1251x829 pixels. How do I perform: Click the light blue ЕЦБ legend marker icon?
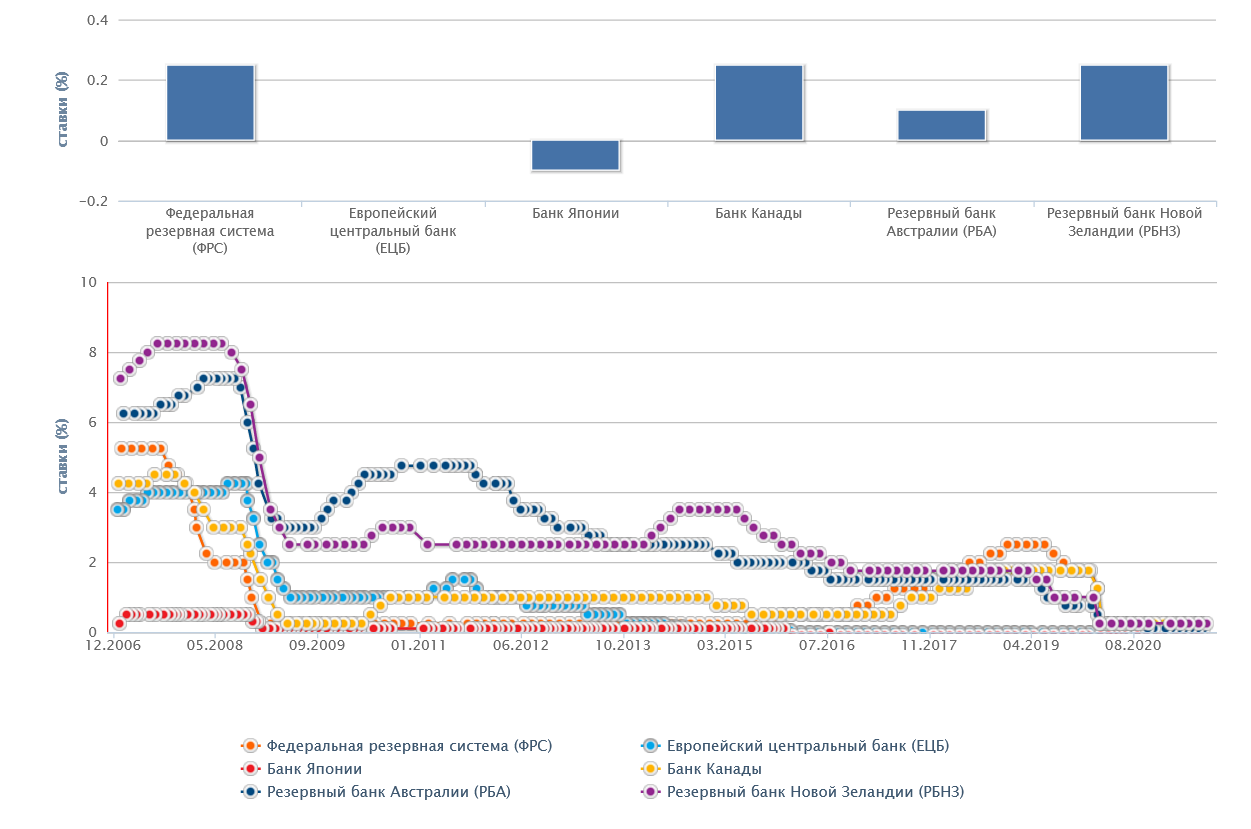651,746
